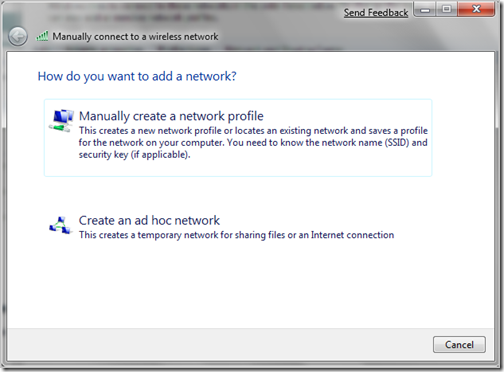Cancel the wireless network wizard
This screenshot has height=372, width=504.
(459, 344)
